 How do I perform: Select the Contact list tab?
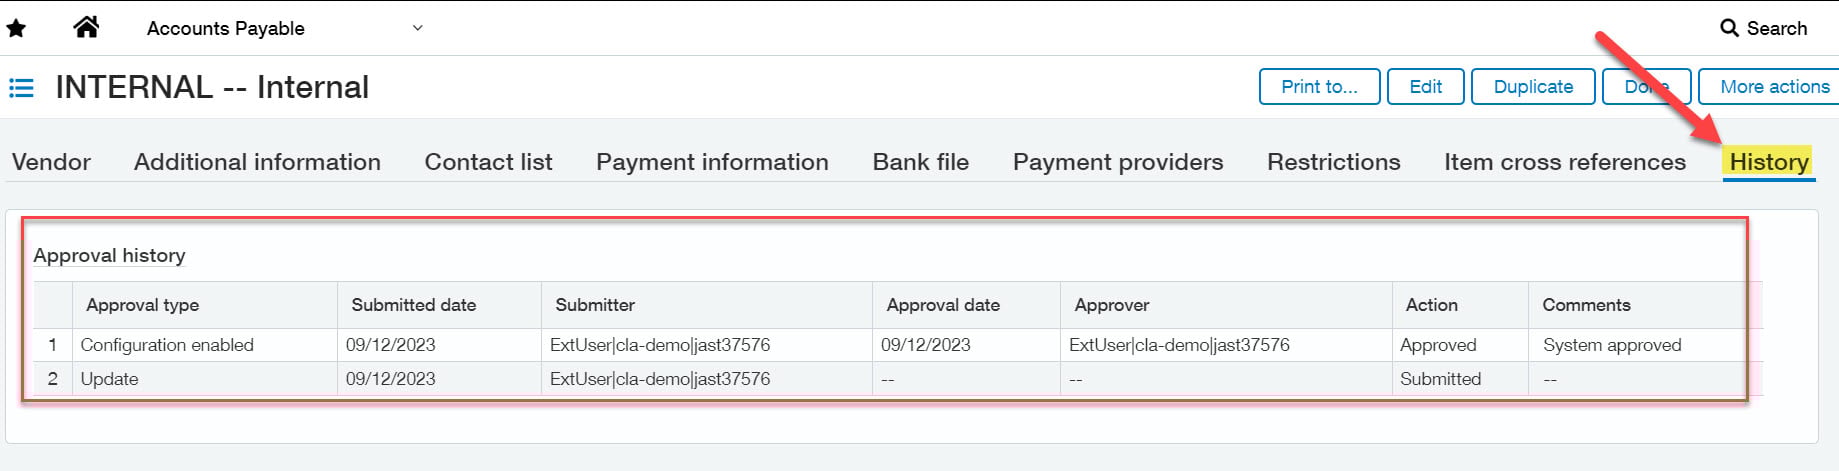point(488,162)
